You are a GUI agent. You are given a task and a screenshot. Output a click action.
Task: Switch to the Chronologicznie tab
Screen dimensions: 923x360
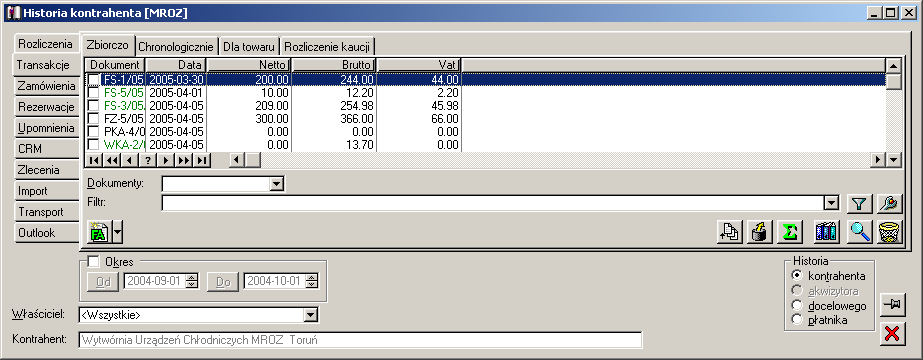click(x=177, y=46)
